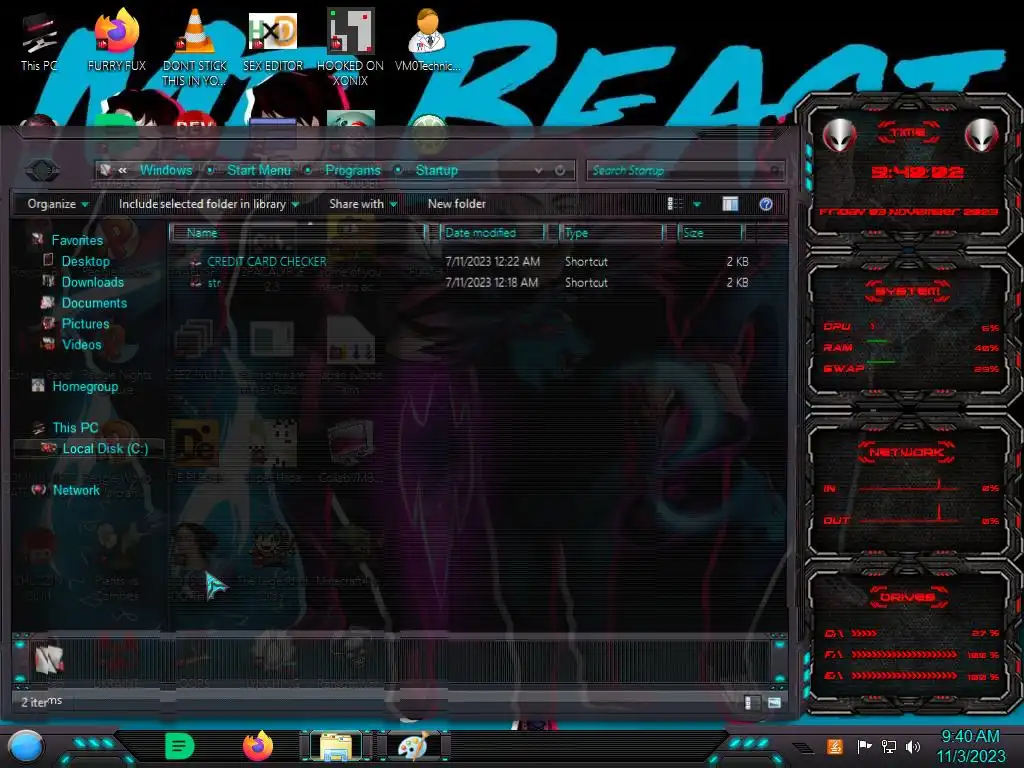Select This PC in the navigation pane
The image size is (1024, 768).
tap(75, 428)
